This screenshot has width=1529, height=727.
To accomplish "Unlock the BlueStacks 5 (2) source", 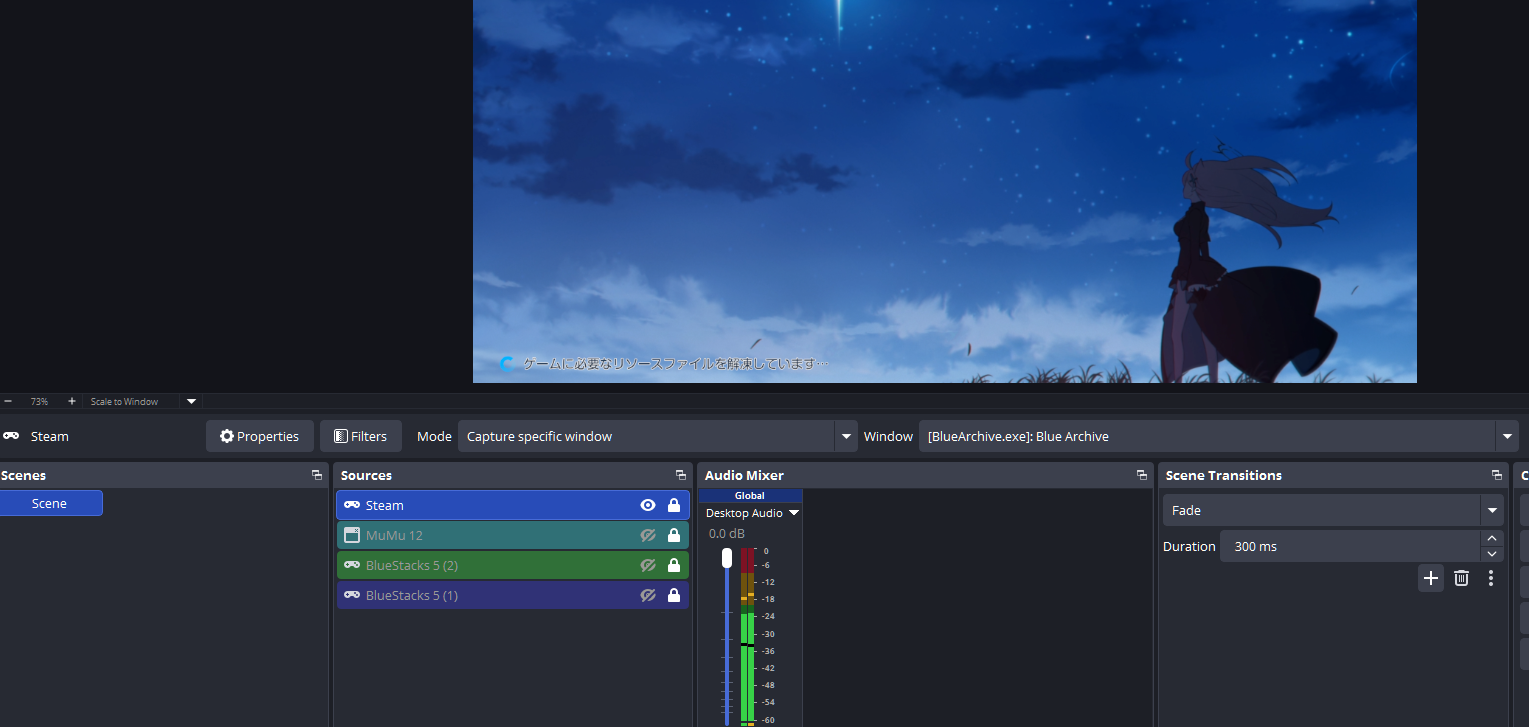I will [674, 565].
